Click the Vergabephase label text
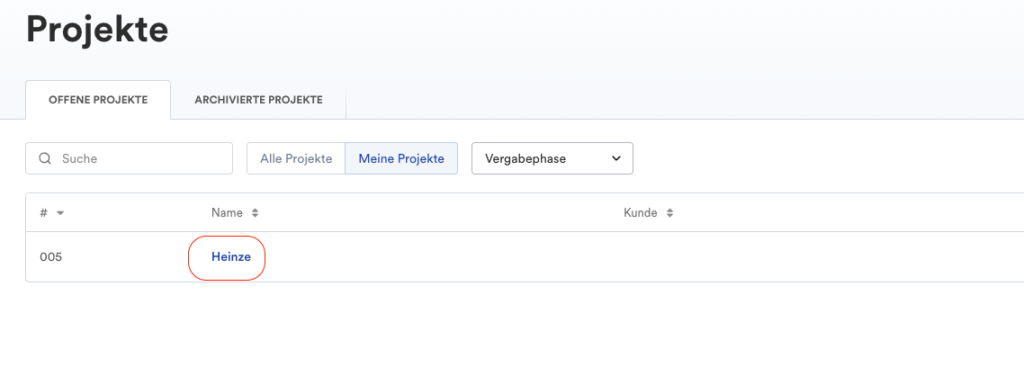1024x376 pixels. 526,159
